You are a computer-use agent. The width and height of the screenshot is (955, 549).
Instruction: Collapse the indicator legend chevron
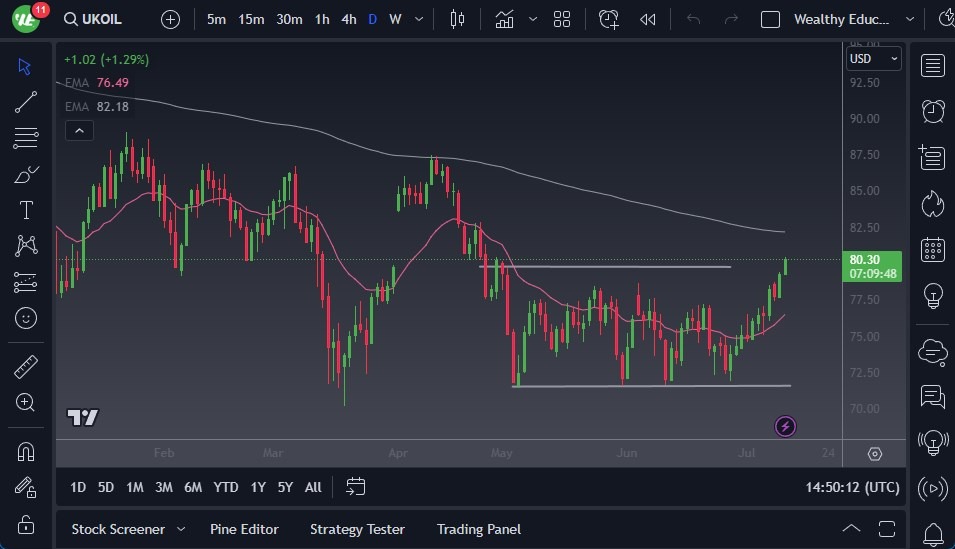78,130
